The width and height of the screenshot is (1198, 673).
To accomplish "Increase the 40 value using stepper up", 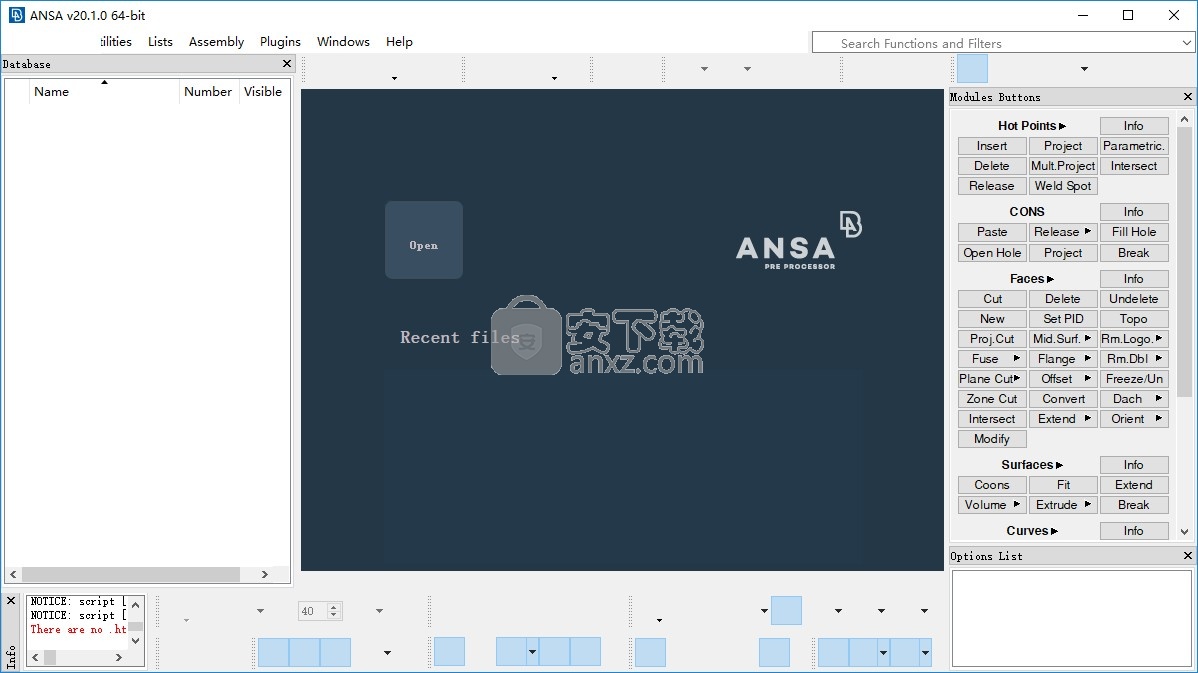I will tap(333, 607).
